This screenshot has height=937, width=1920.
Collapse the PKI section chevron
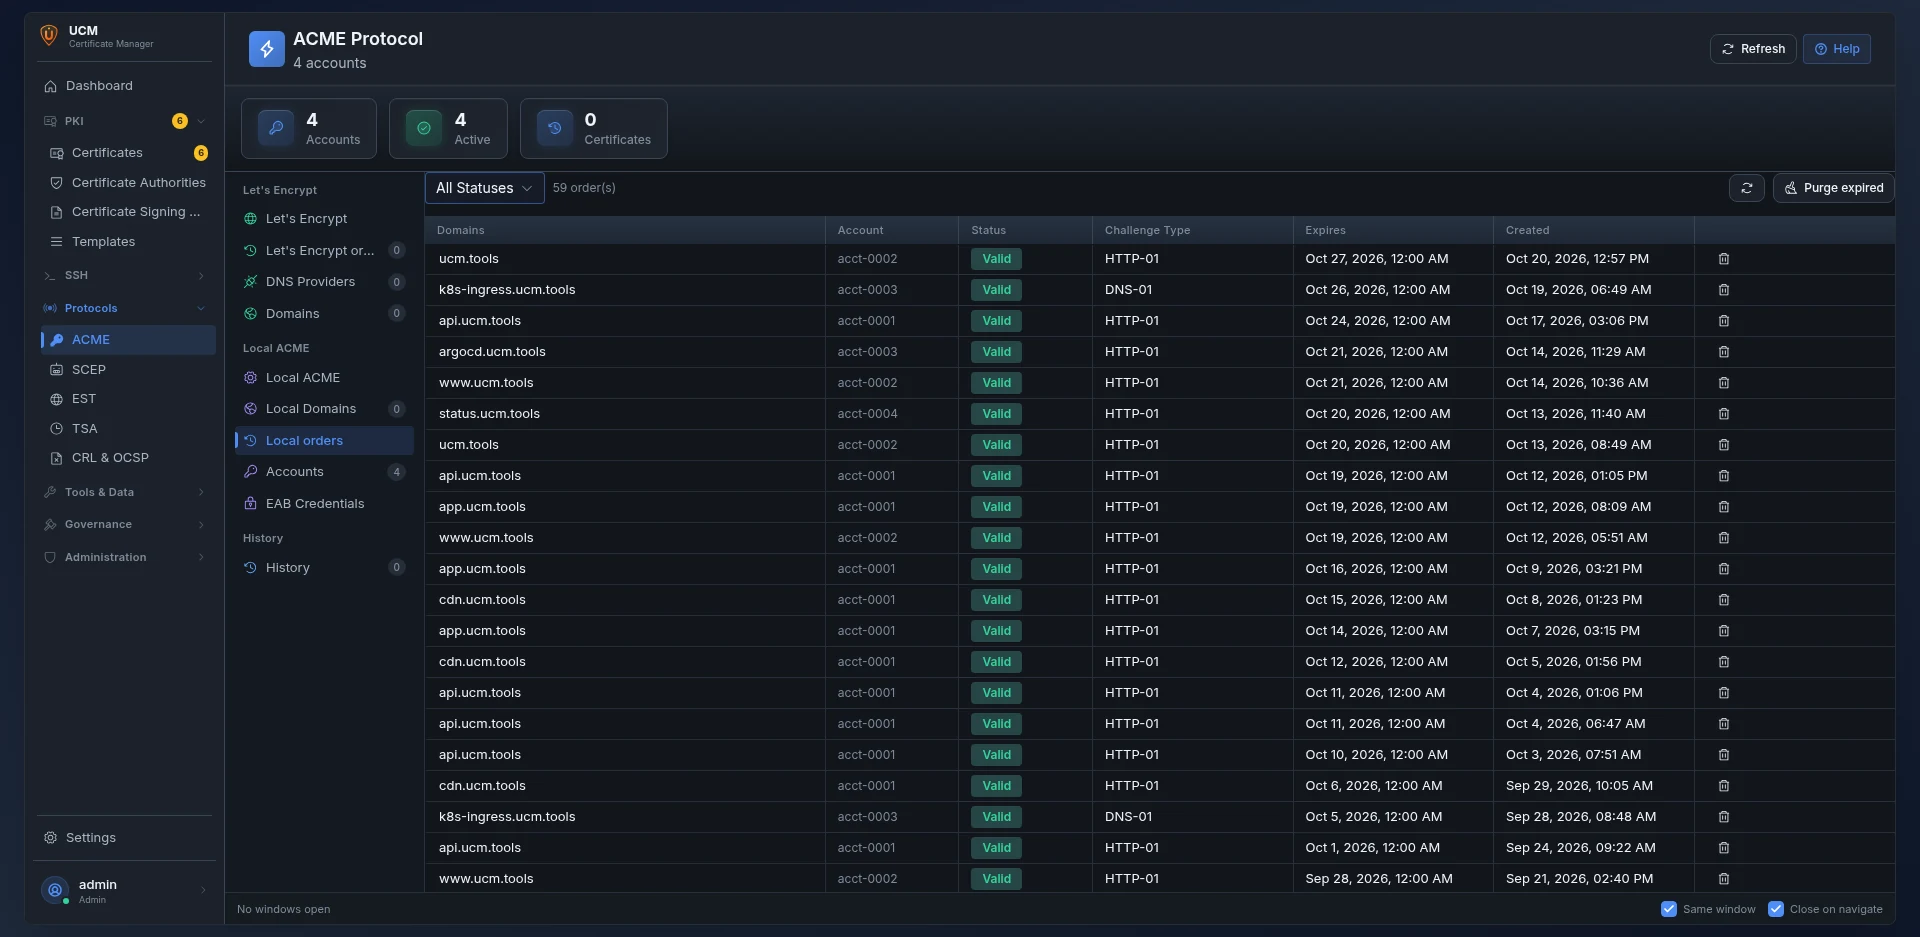point(201,121)
